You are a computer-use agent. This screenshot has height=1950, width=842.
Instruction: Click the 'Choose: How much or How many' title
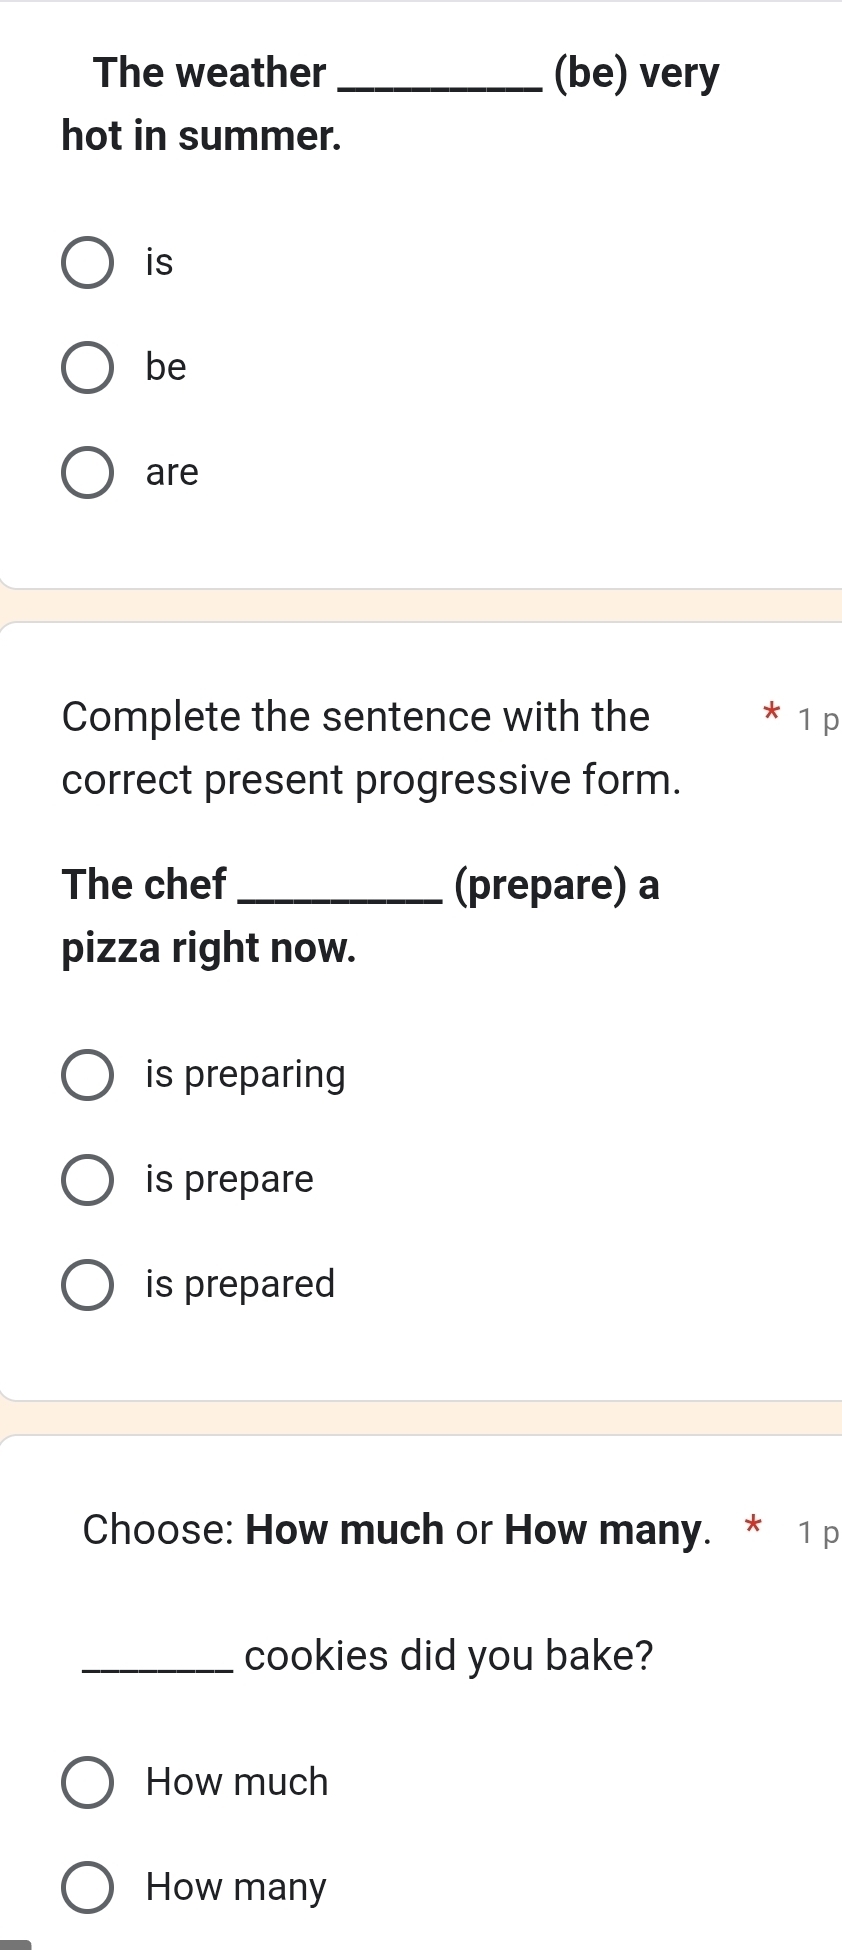(x=396, y=1530)
